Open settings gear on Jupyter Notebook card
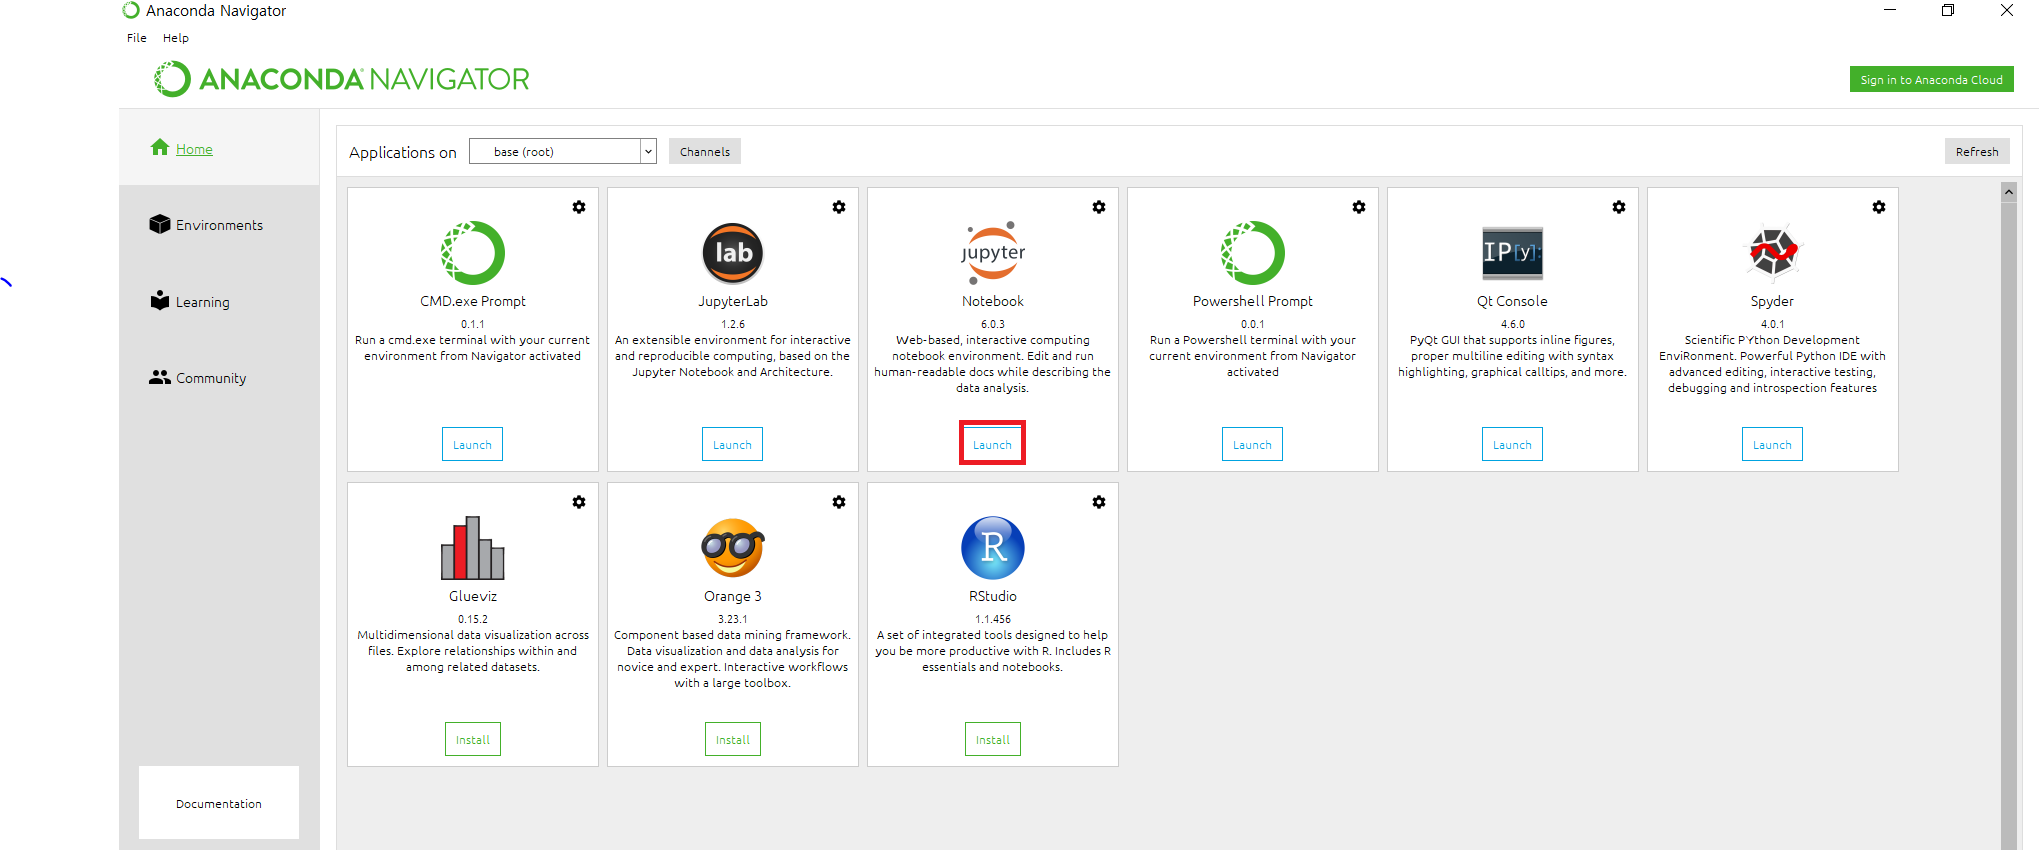This screenshot has height=850, width=2039. (1099, 207)
